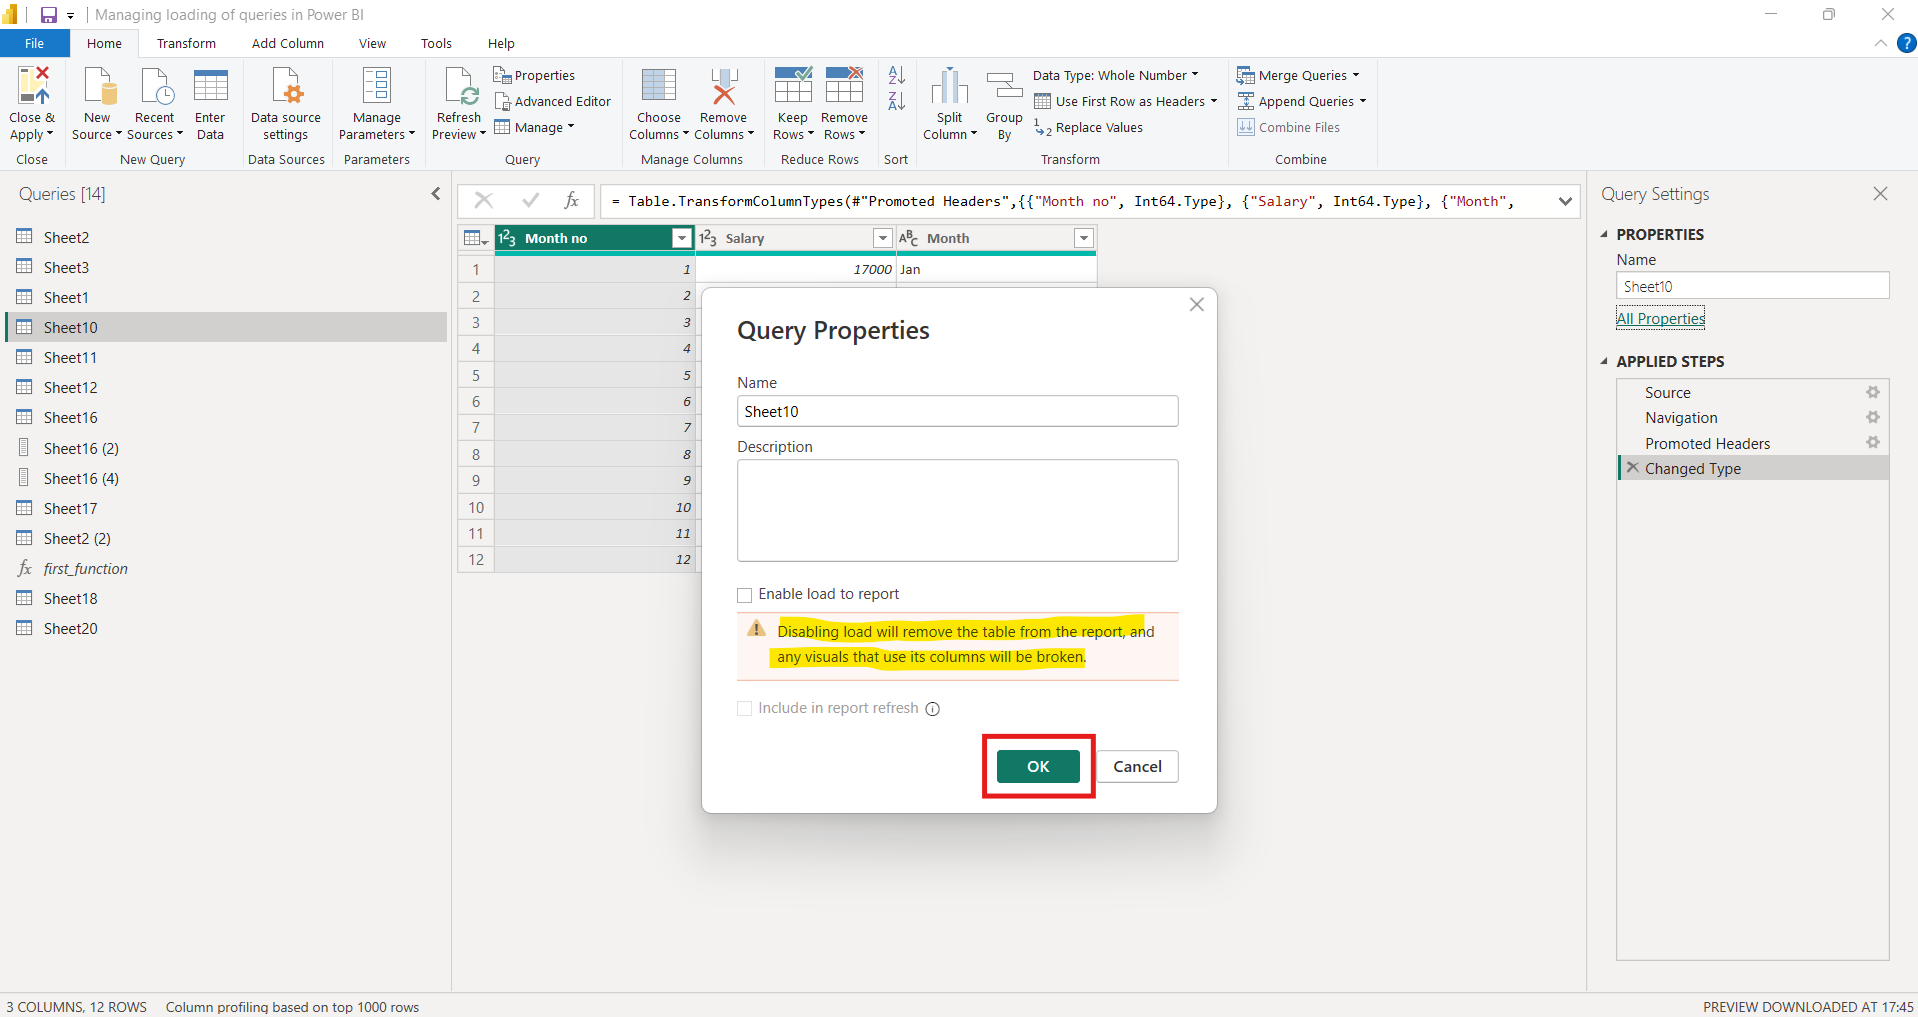The width and height of the screenshot is (1918, 1017).
Task: Open the Advanced Editor
Action: [553, 100]
